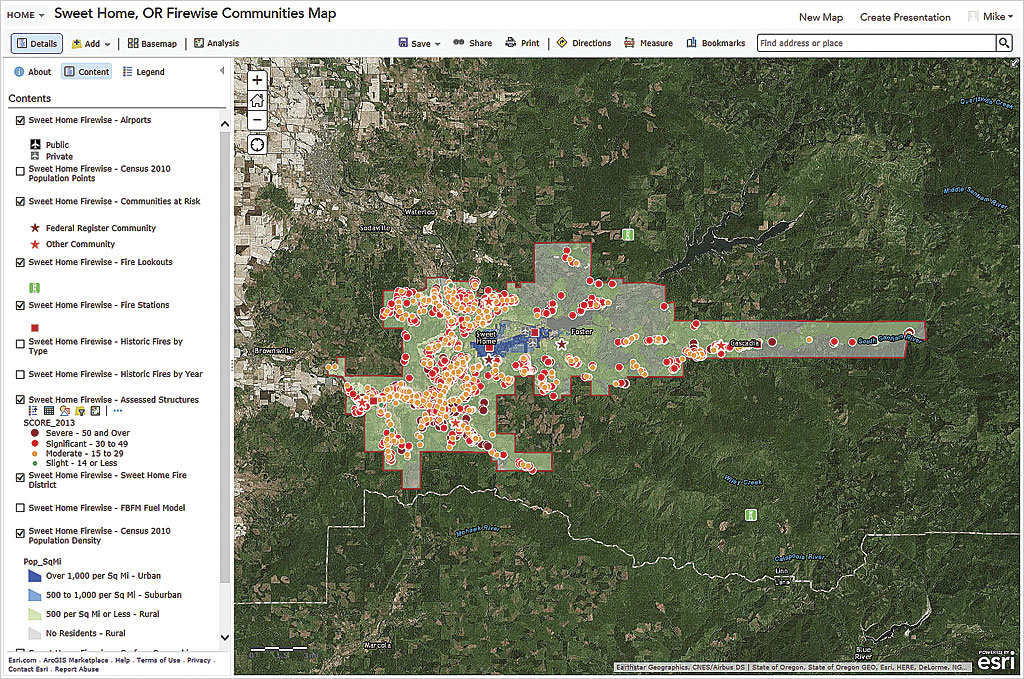Open Terms of Use footer link
The image size is (1024, 679).
(x=158, y=660)
